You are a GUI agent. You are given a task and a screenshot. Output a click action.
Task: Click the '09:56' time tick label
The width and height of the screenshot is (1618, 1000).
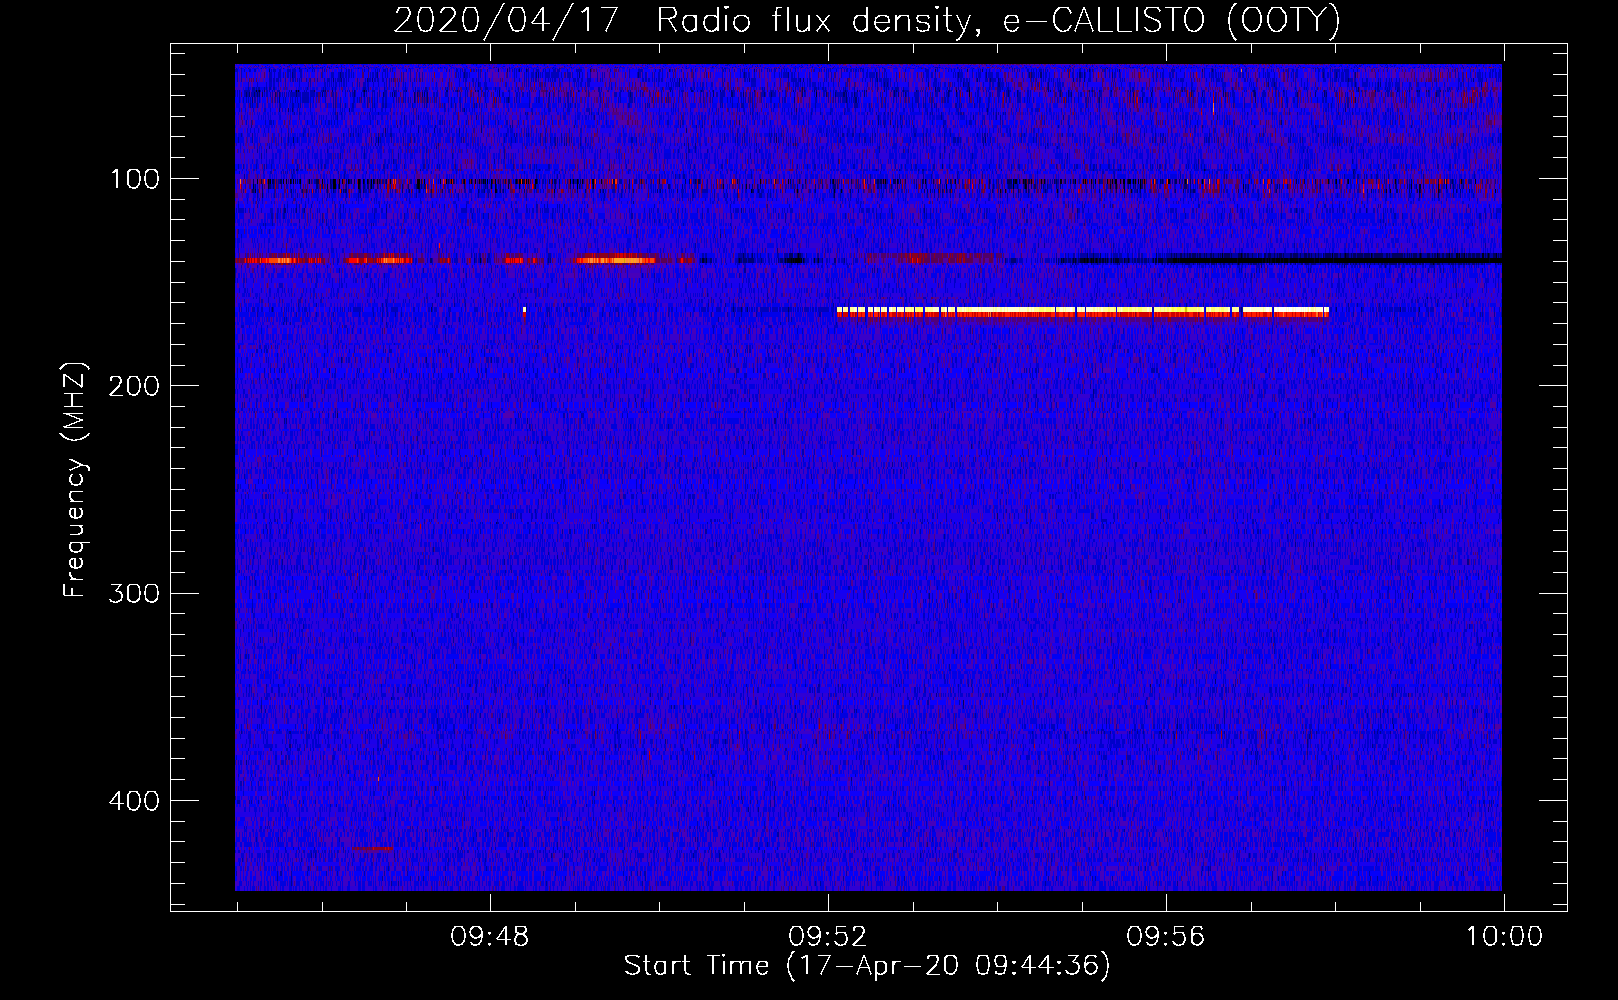click(1166, 937)
